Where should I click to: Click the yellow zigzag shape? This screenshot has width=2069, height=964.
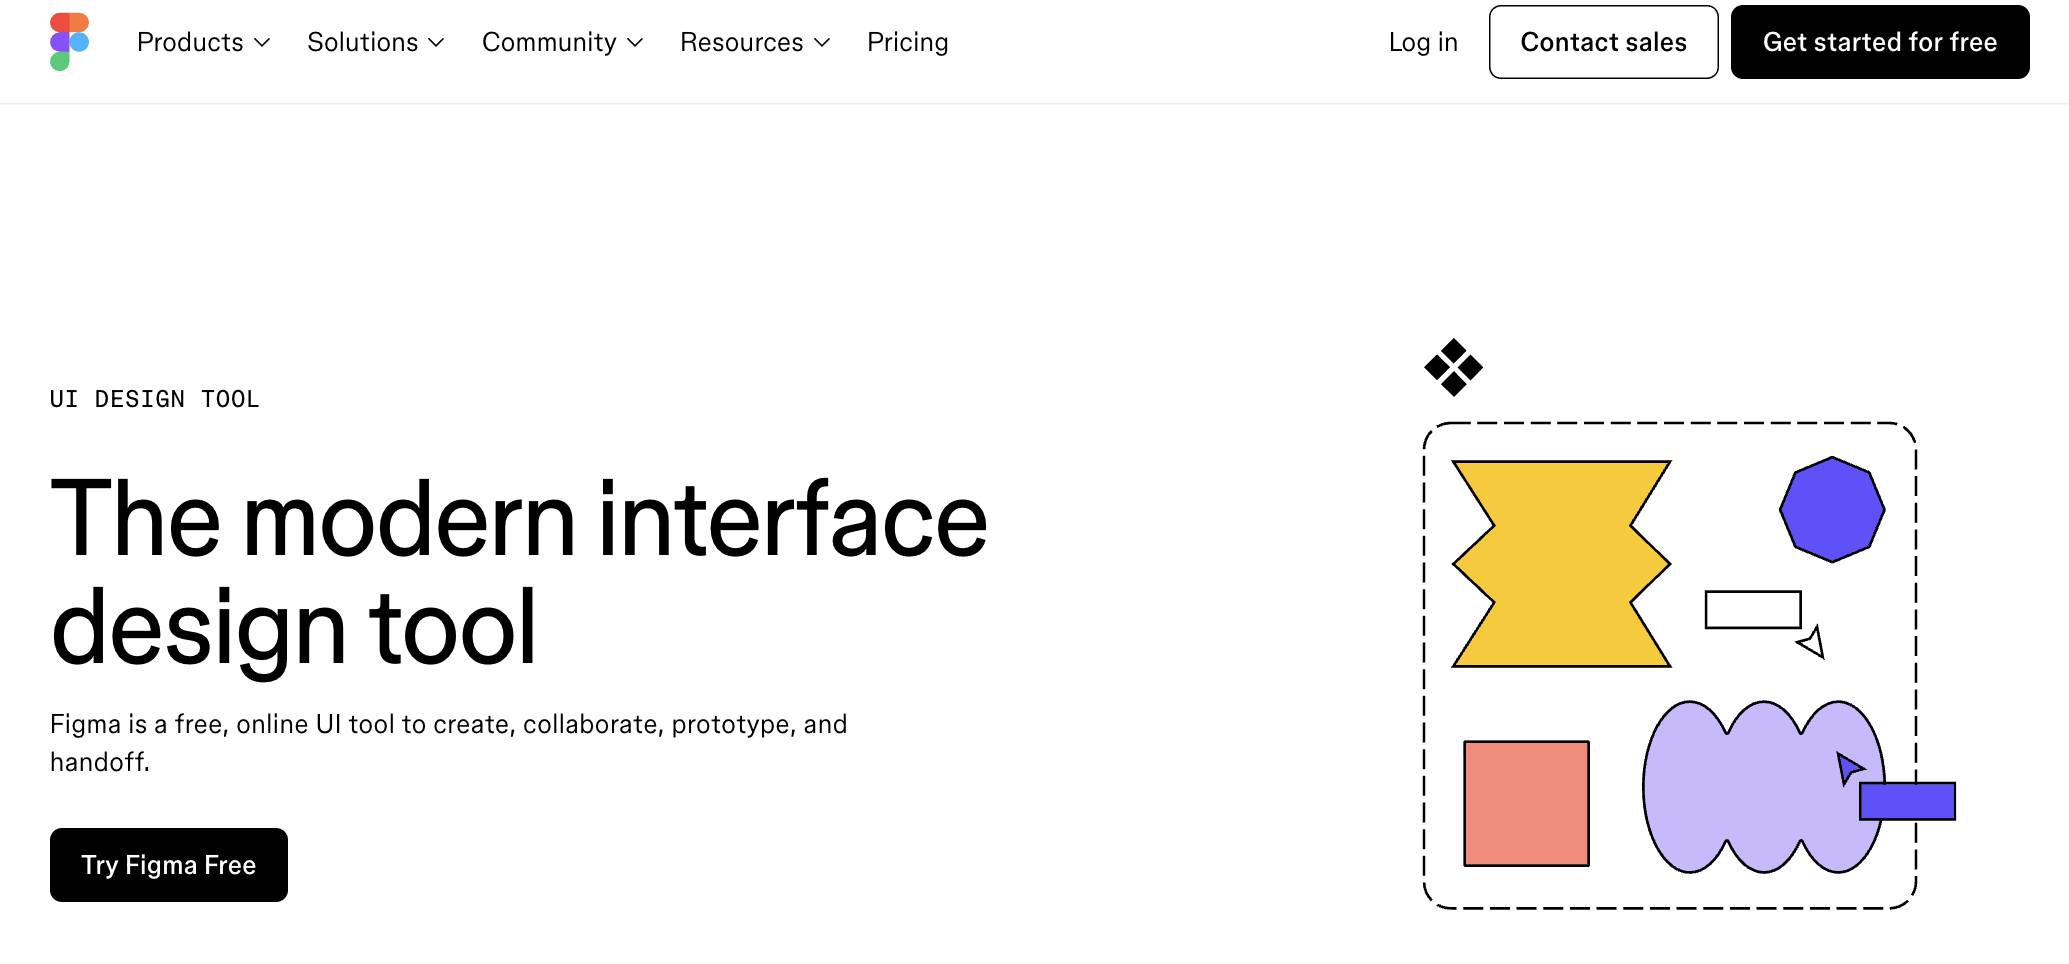pyautogui.click(x=1561, y=564)
